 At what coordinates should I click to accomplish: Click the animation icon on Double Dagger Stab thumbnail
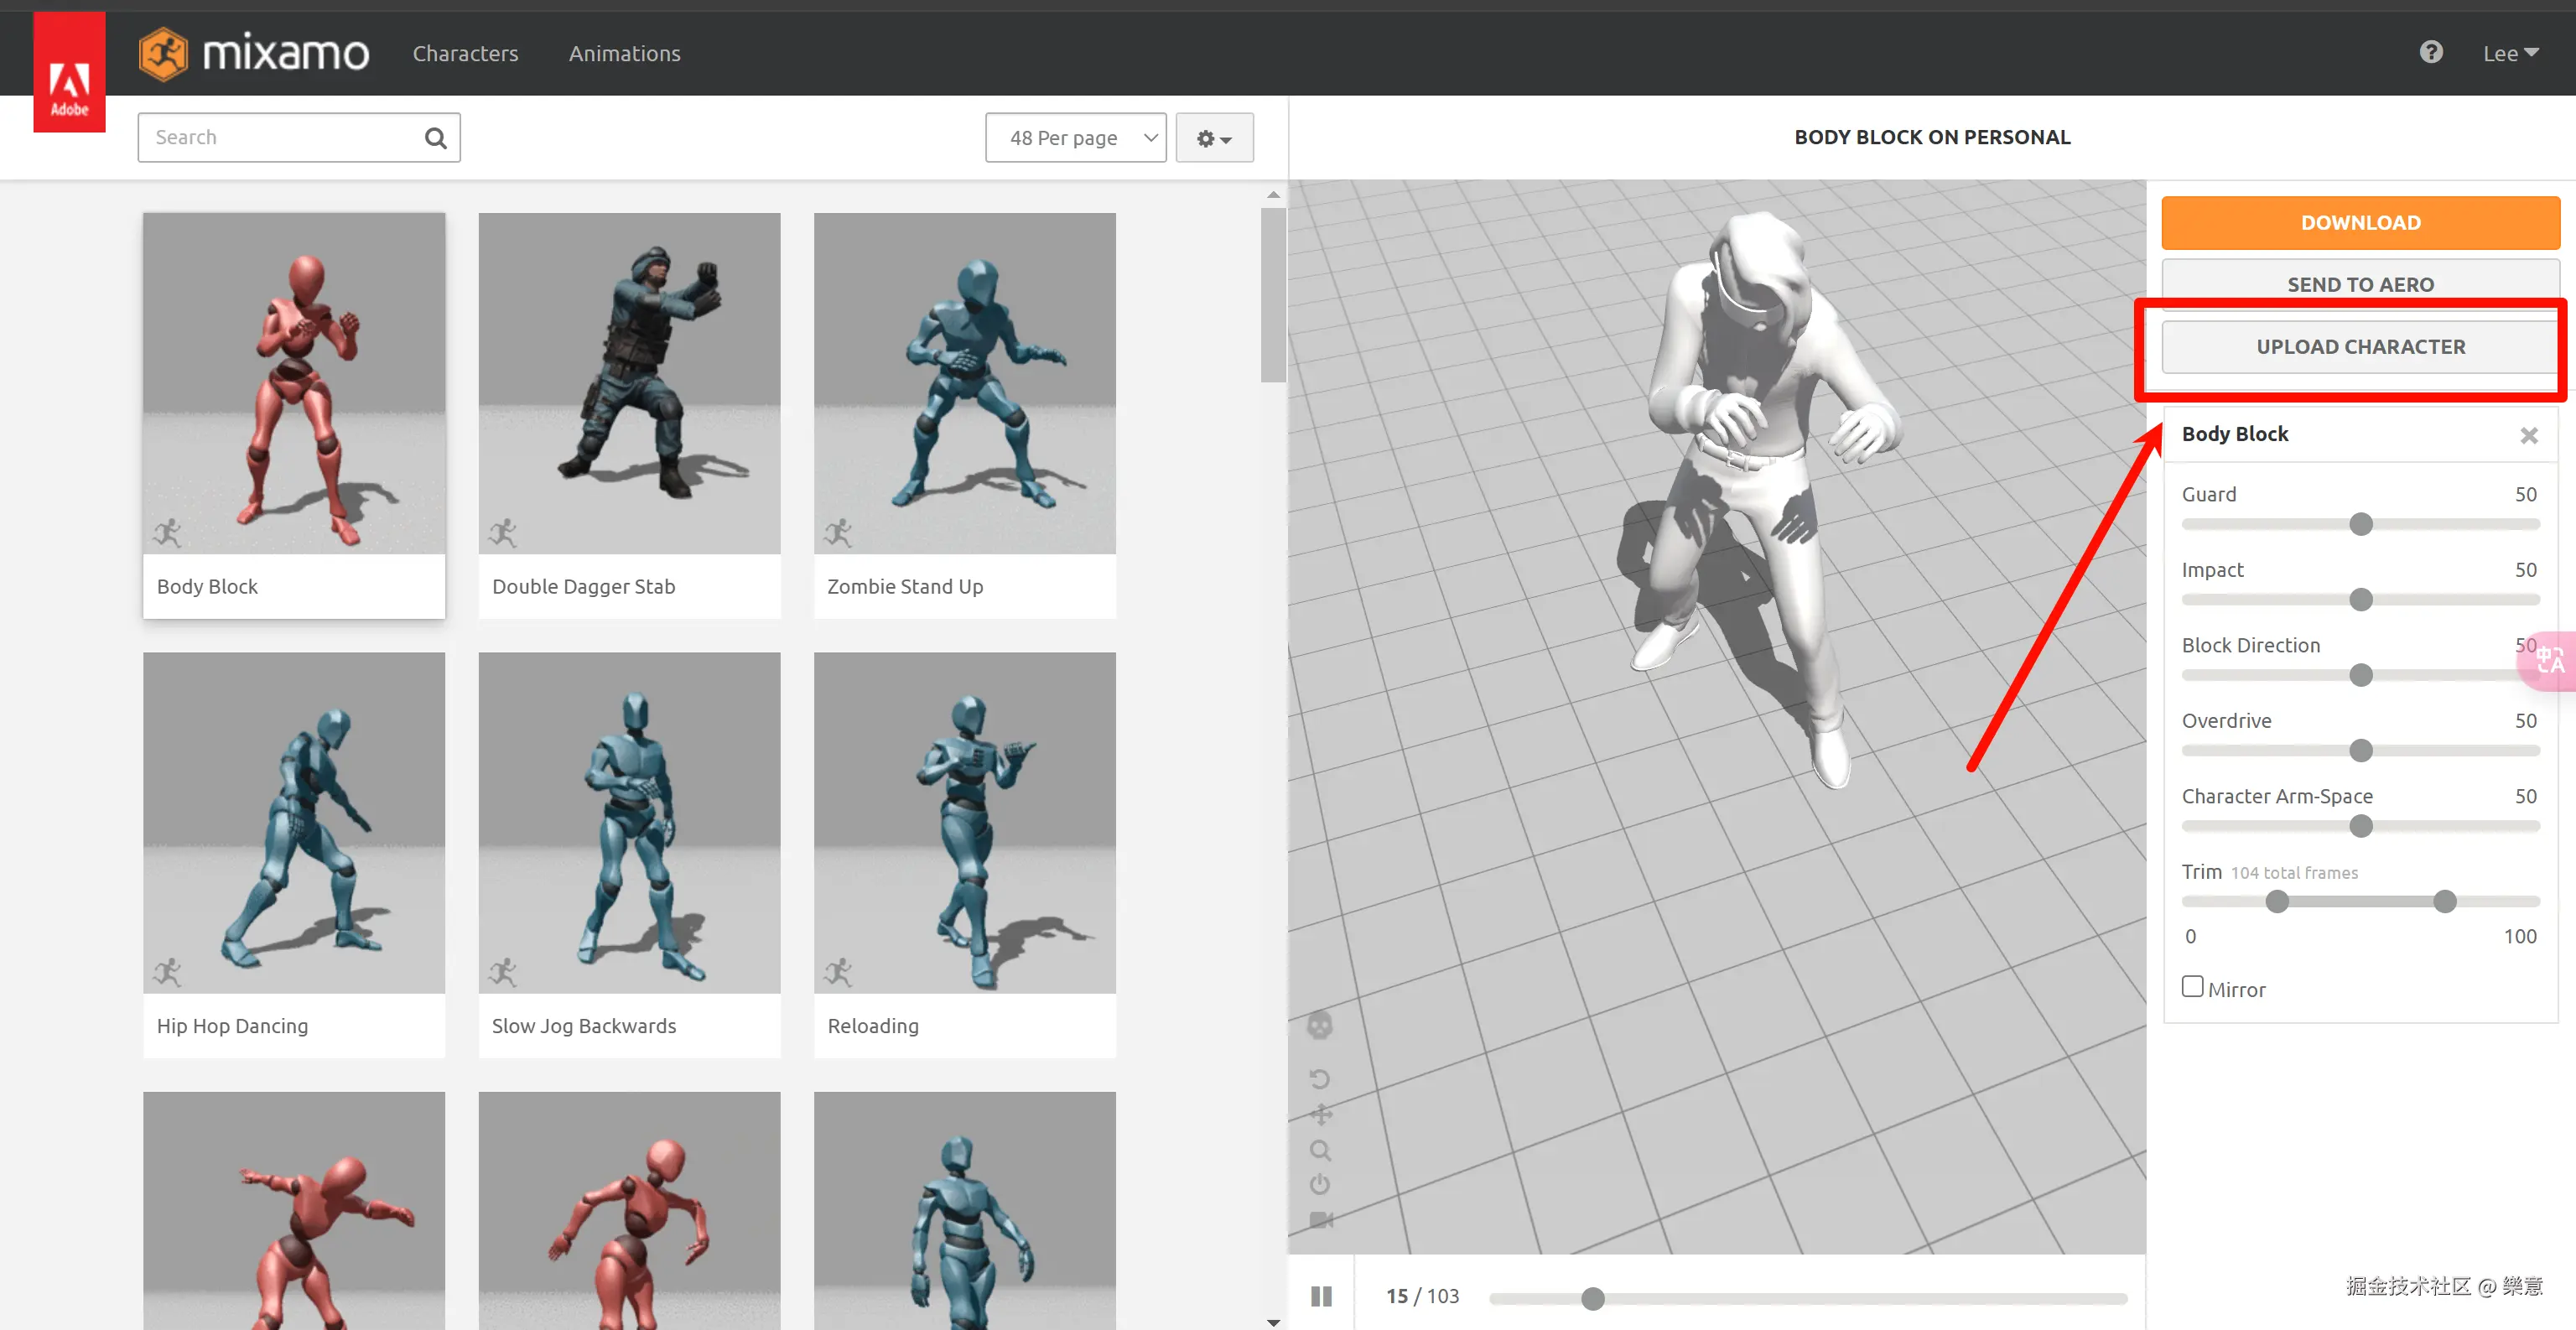click(502, 533)
